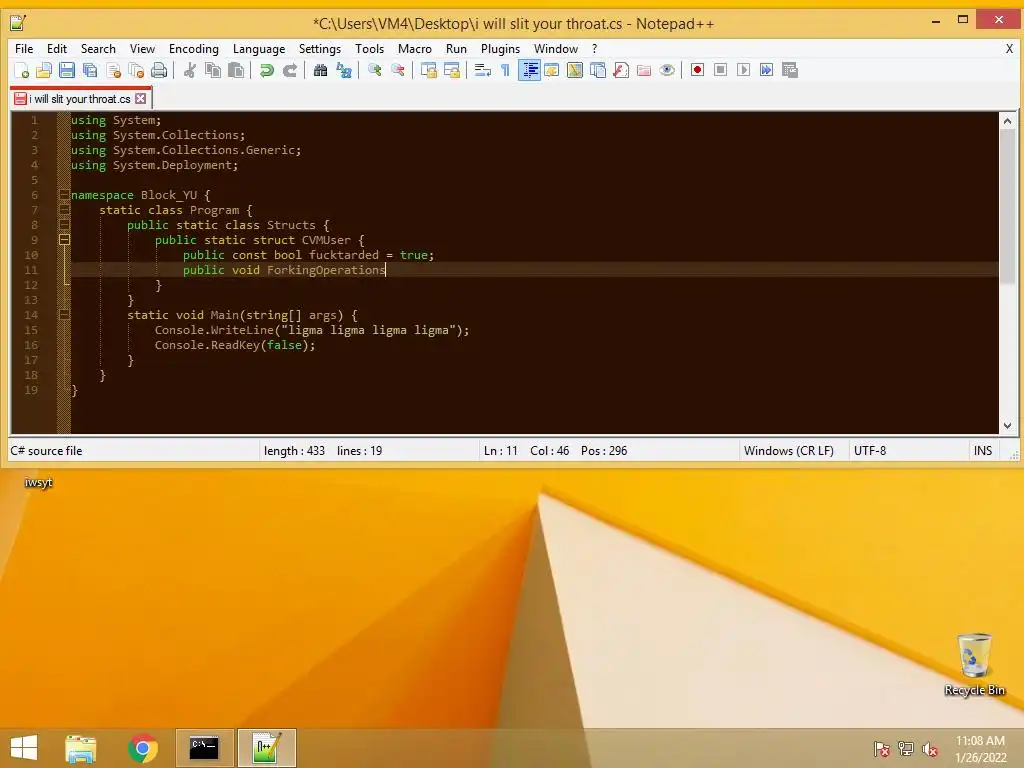This screenshot has width=1024, height=768.
Task: Open the Settings menu
Action: tap(319, 49)
